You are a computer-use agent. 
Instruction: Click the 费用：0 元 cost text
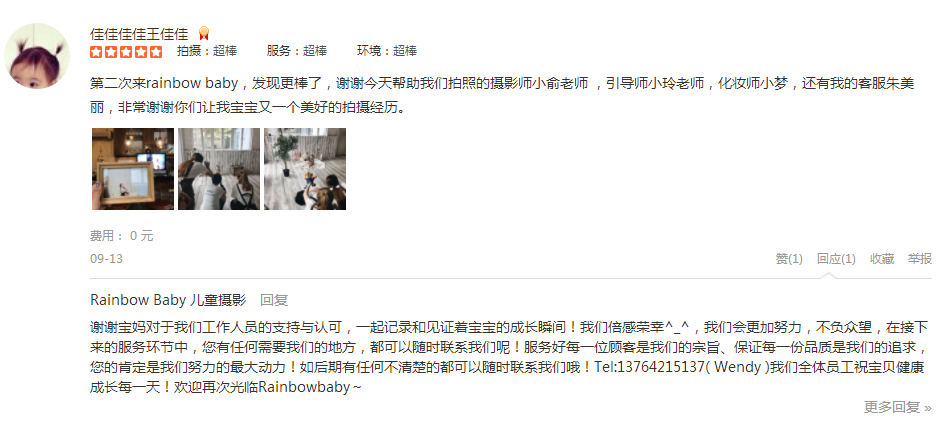(x=121, y=236)
